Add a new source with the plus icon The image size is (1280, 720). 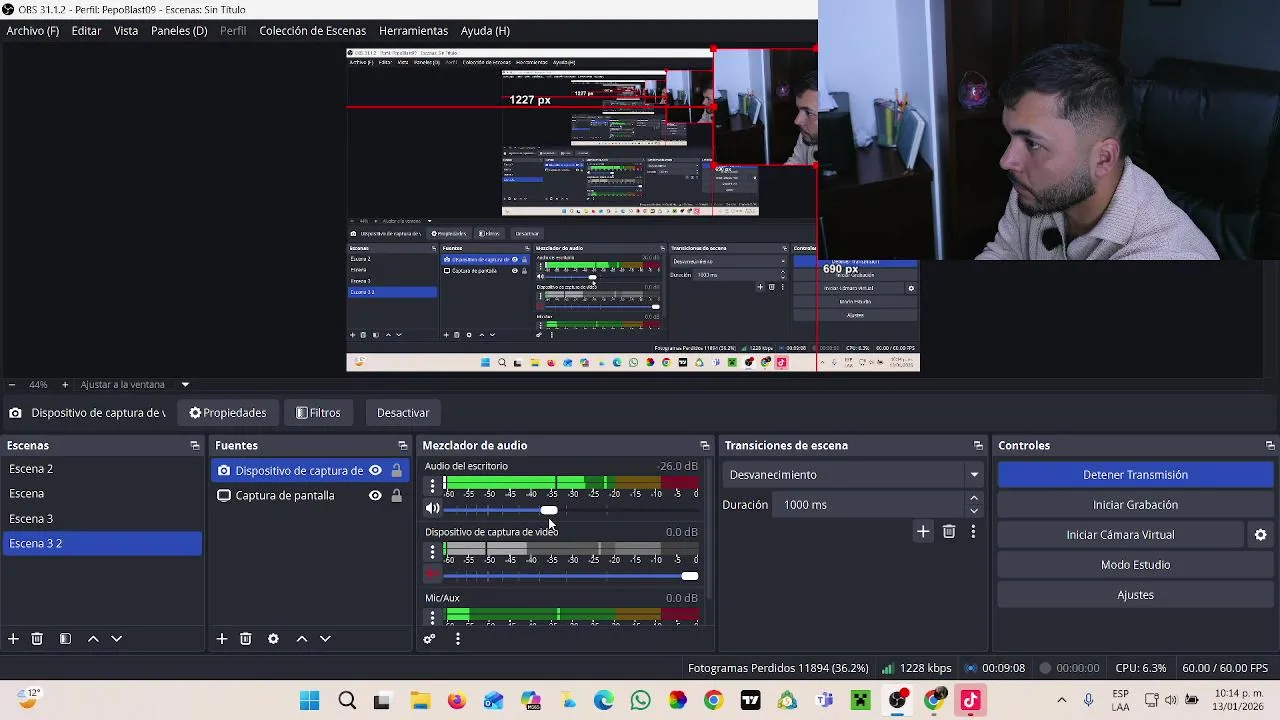pos(222,638)
